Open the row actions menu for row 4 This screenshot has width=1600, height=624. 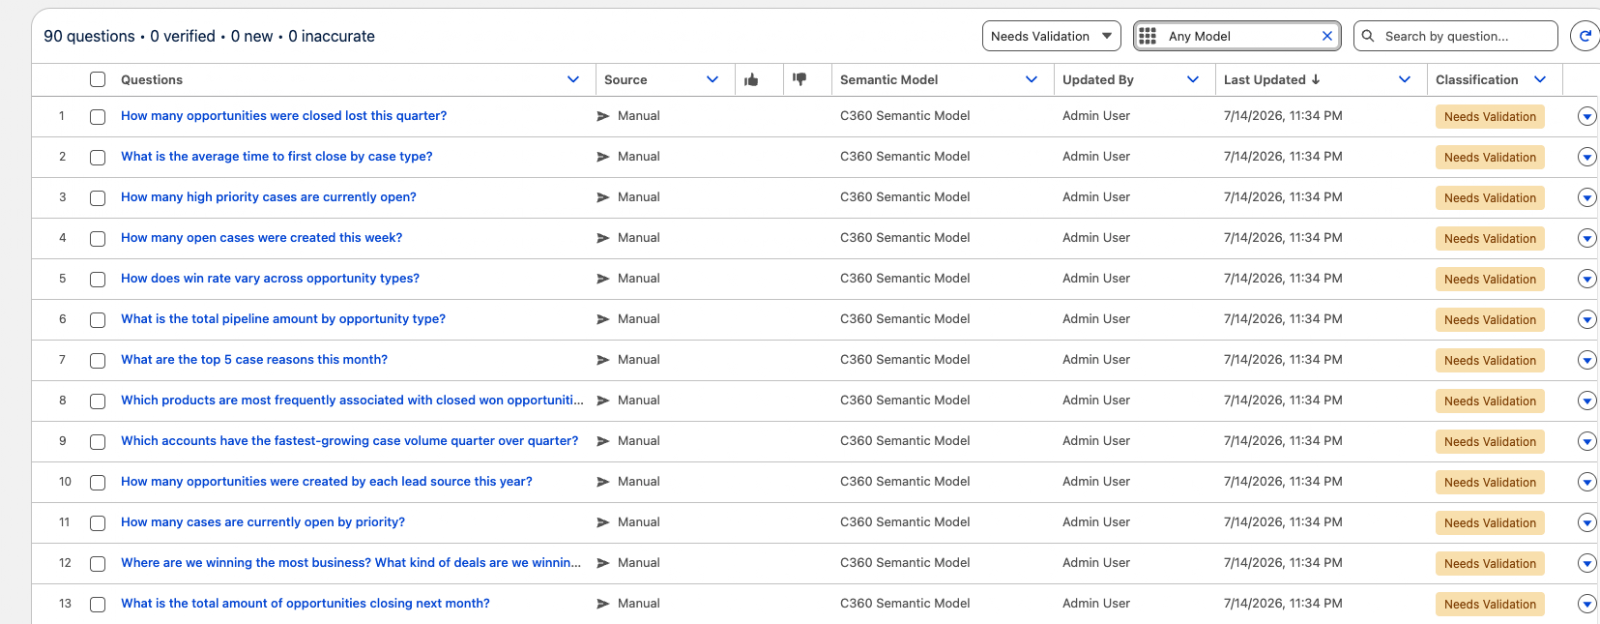tap(1586, 238)
